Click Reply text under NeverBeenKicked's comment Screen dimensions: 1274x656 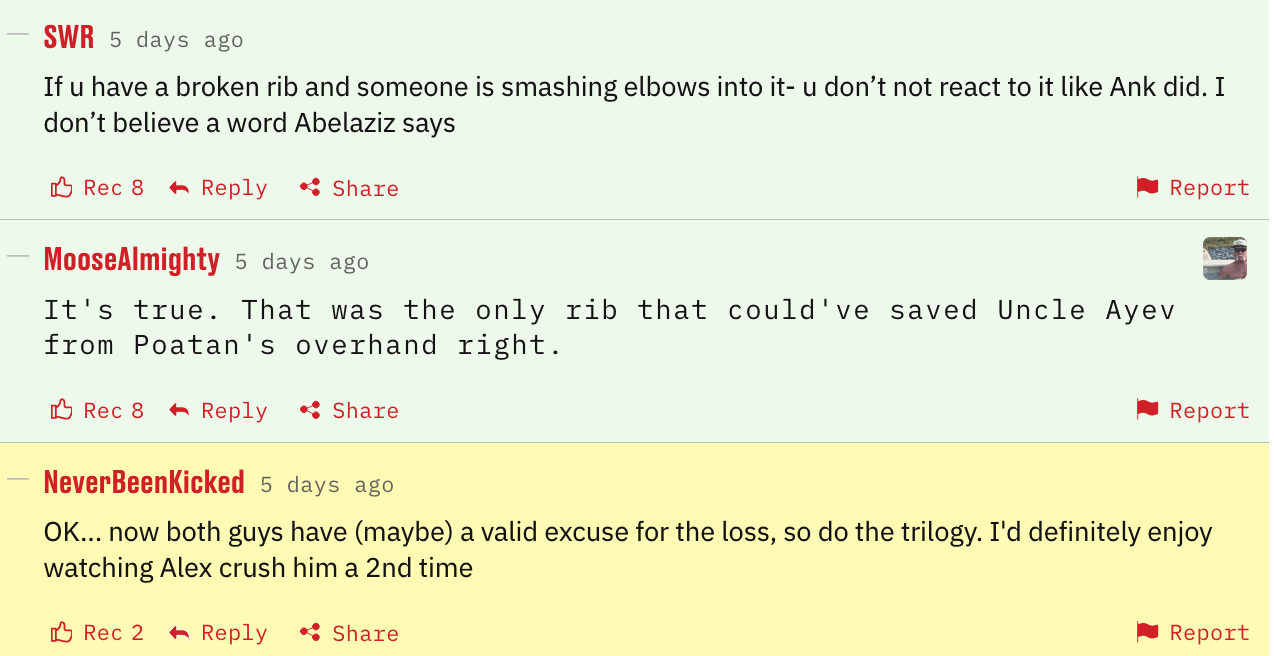click(234, 633)
